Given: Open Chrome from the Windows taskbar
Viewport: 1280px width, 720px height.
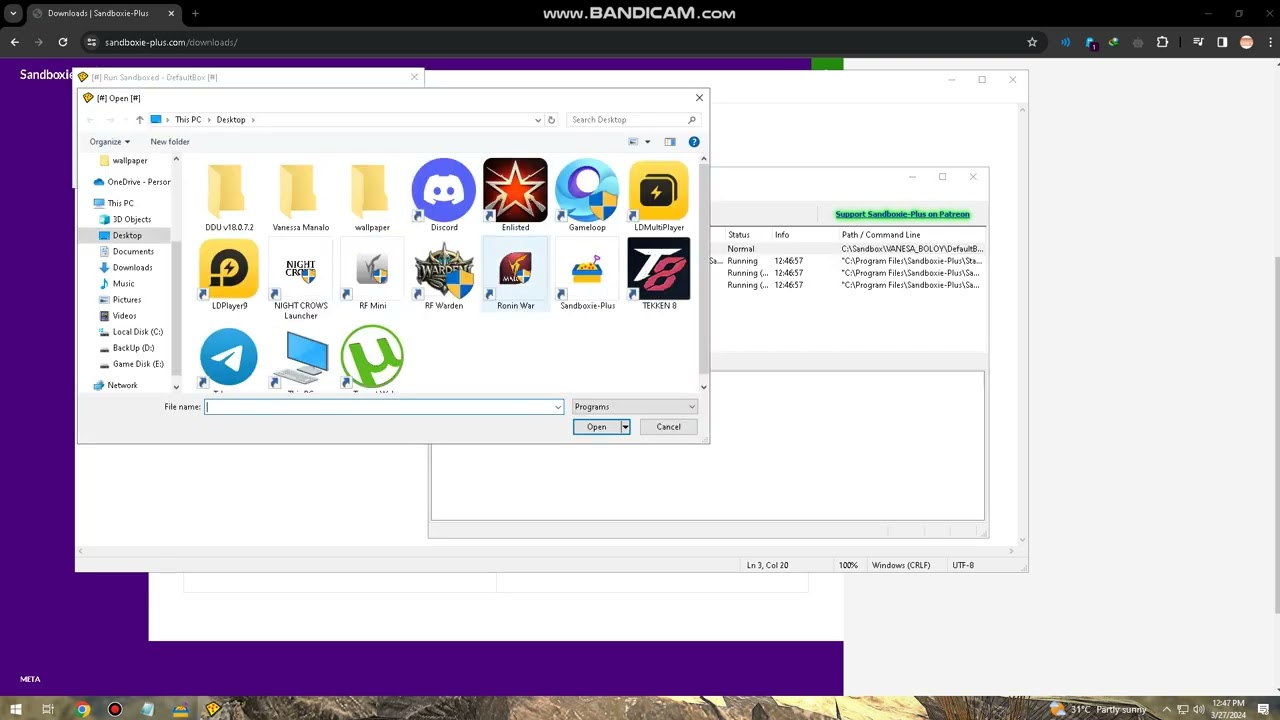Looking at the screenshot, I should [83, 709].
